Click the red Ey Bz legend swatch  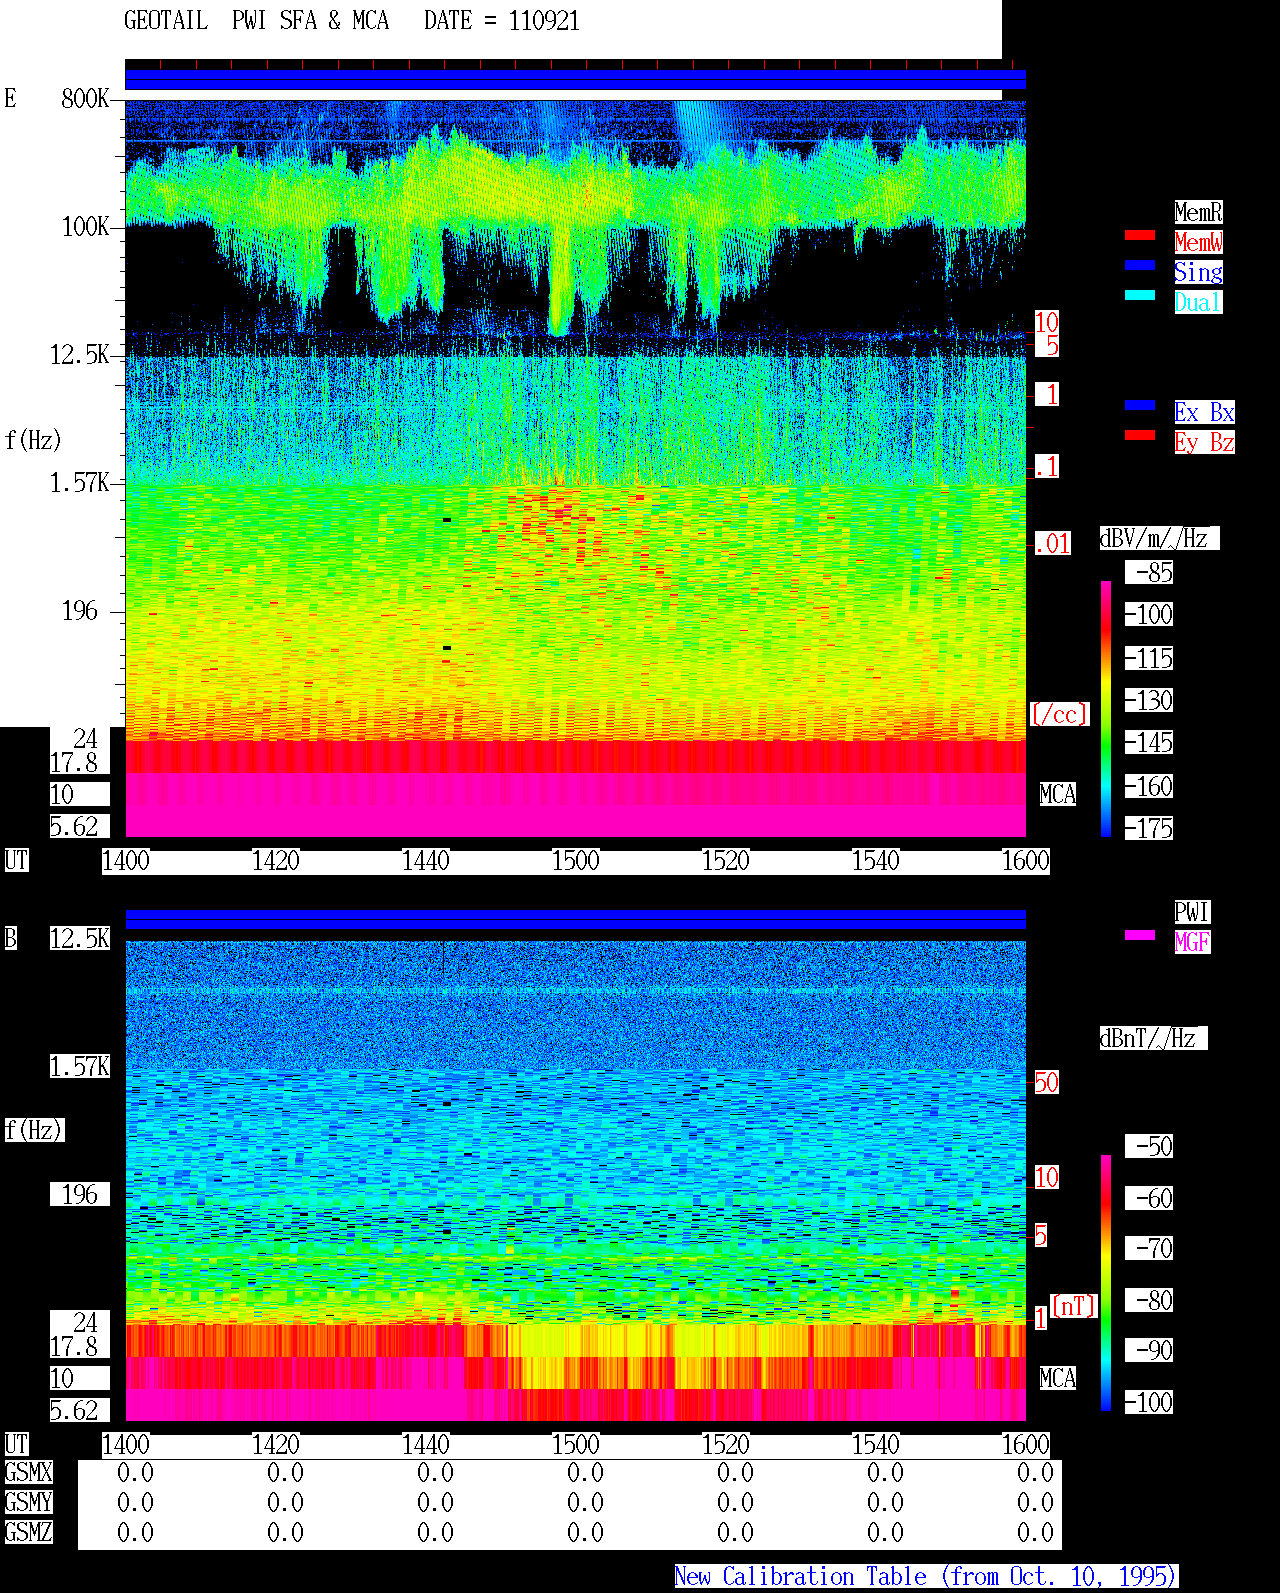point(1140,435)
